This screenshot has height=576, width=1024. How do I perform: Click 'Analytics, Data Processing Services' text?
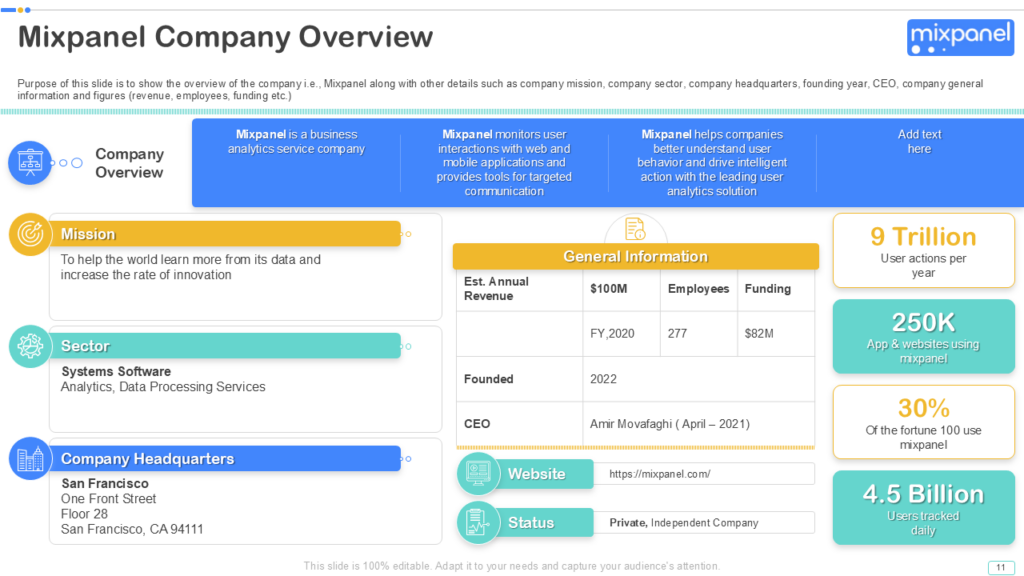(163, 387)
